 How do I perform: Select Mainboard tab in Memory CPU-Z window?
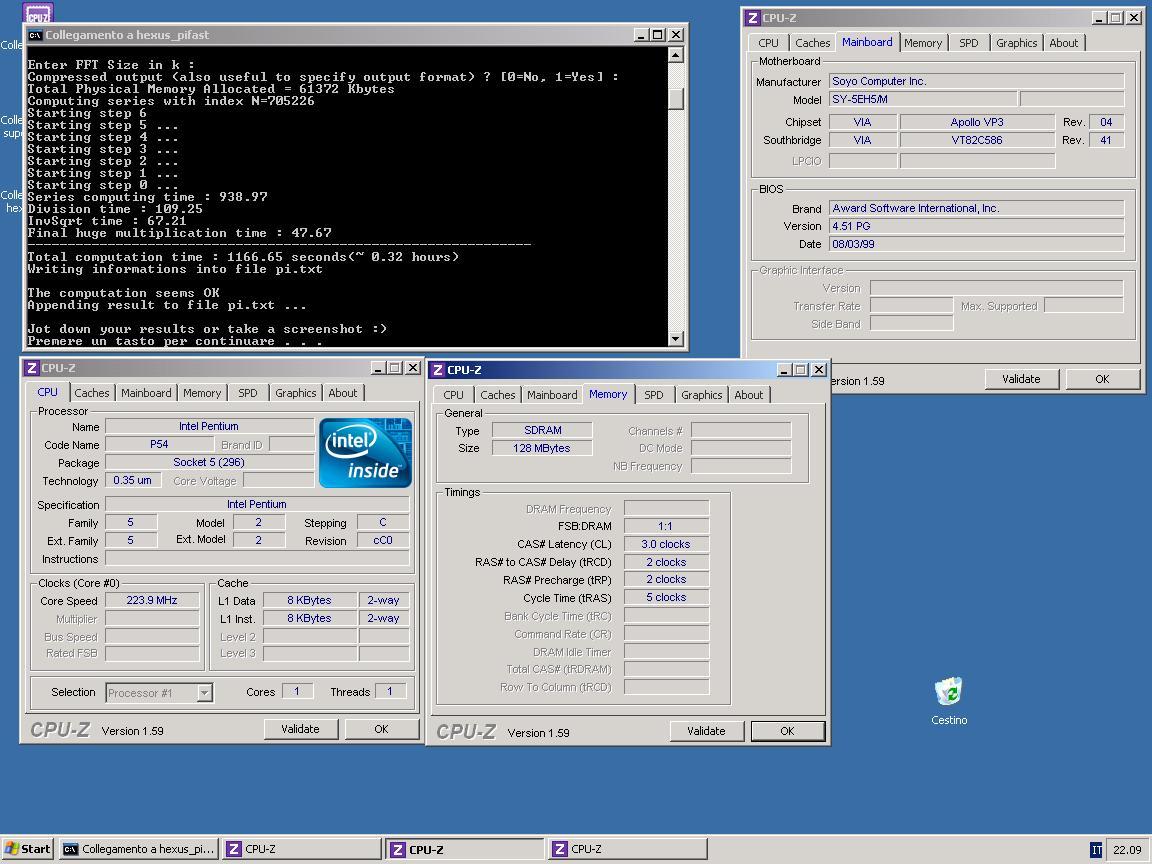point(552,395)
